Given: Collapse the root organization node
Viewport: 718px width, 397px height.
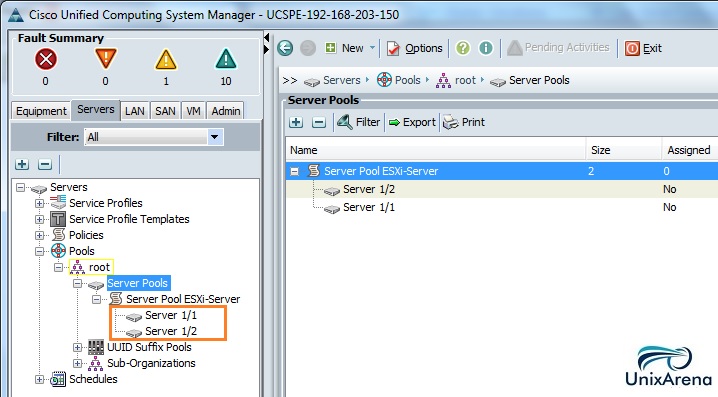Looking at the screenshot, I should pos(58,267).
